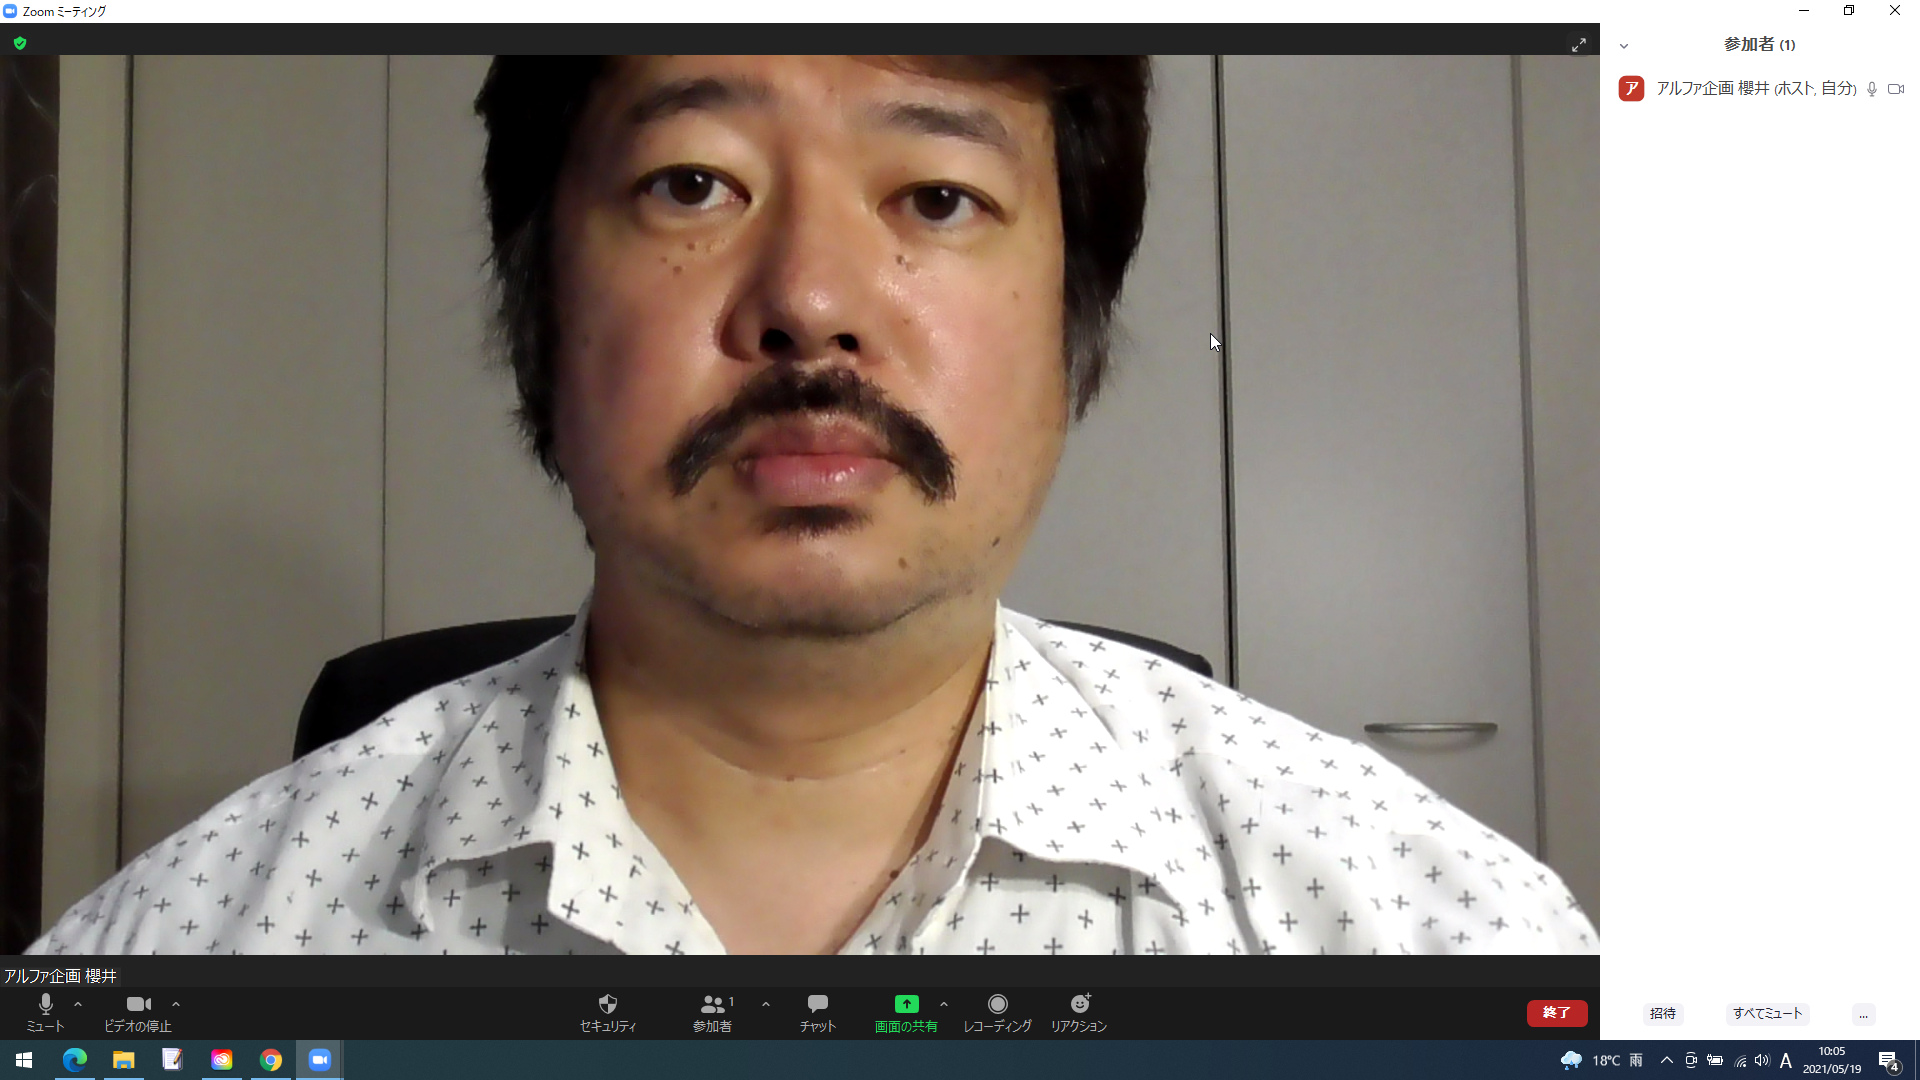
Task: Open Adobe Creative Cloud taskbar icon
Action: [x=221, y=1060]
